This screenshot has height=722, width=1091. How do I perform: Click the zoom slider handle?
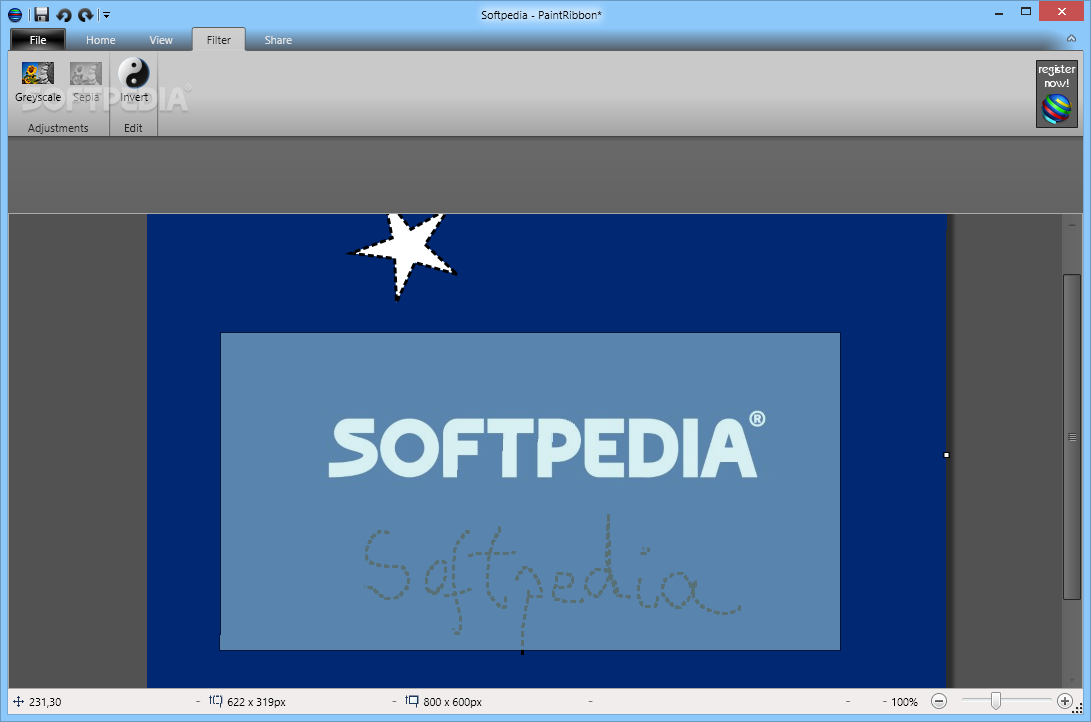pos(996,701)
